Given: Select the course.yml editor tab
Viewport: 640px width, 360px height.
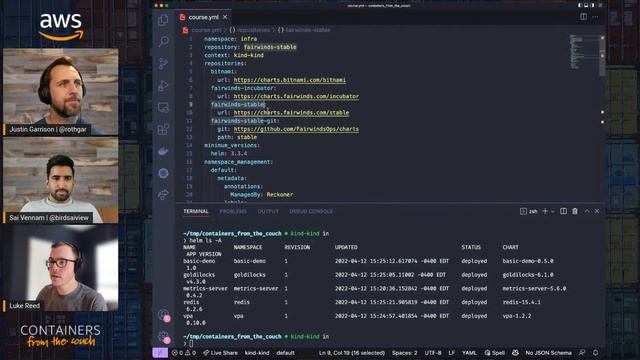Looking at the screenshot, I should [x=204, y=17].
